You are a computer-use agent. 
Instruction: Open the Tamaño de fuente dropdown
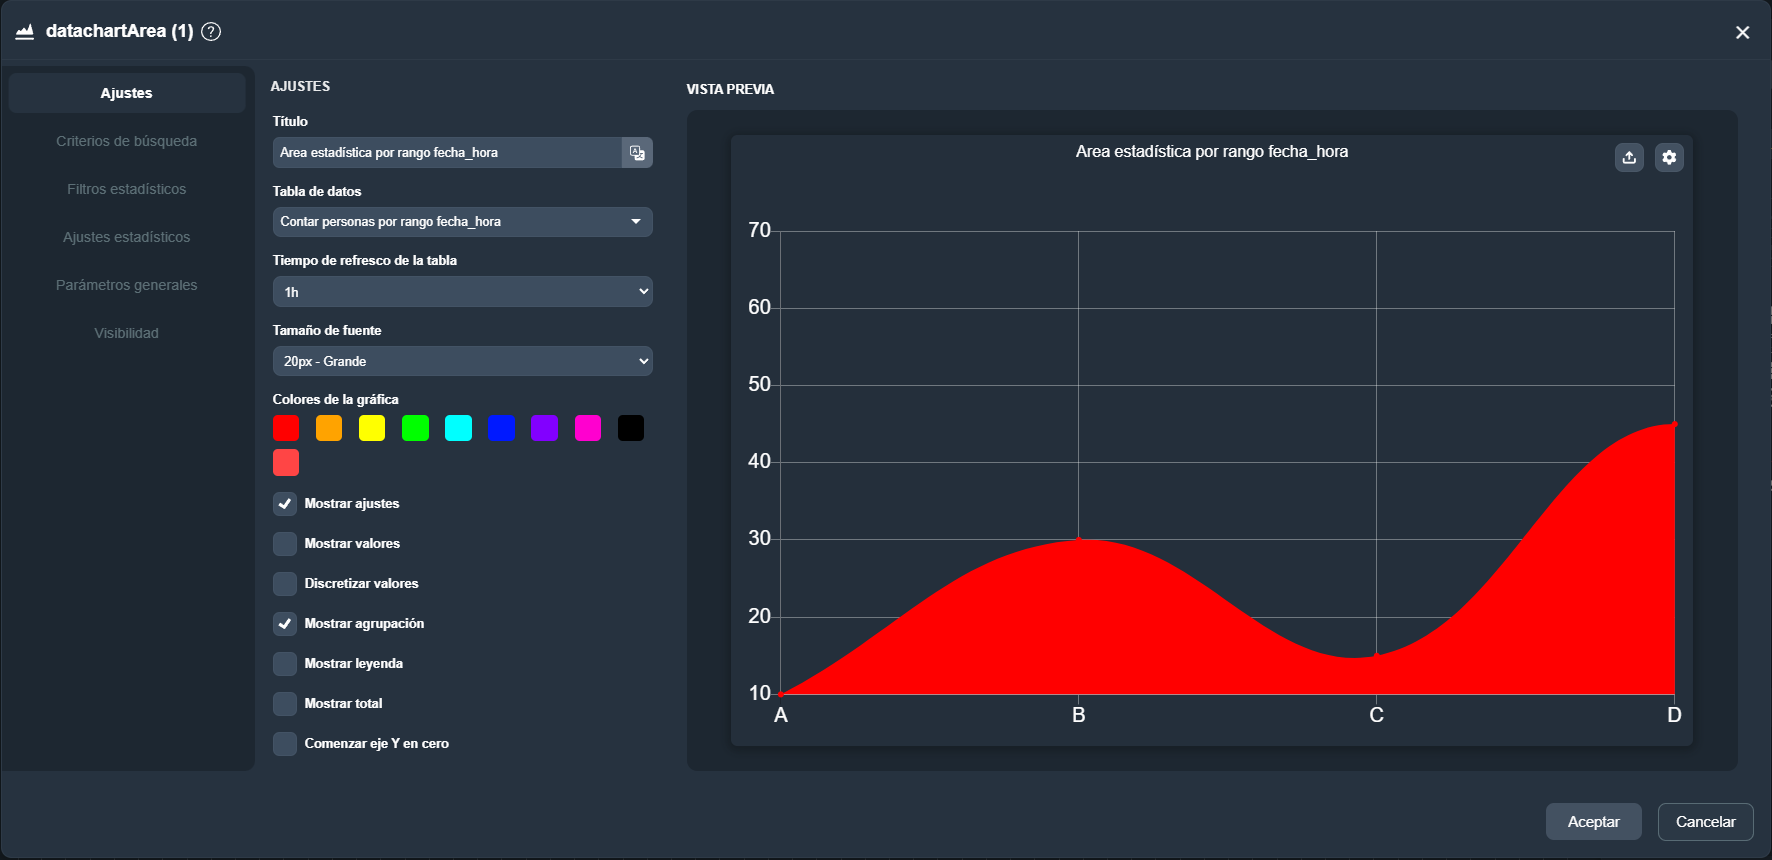(462, 361)
